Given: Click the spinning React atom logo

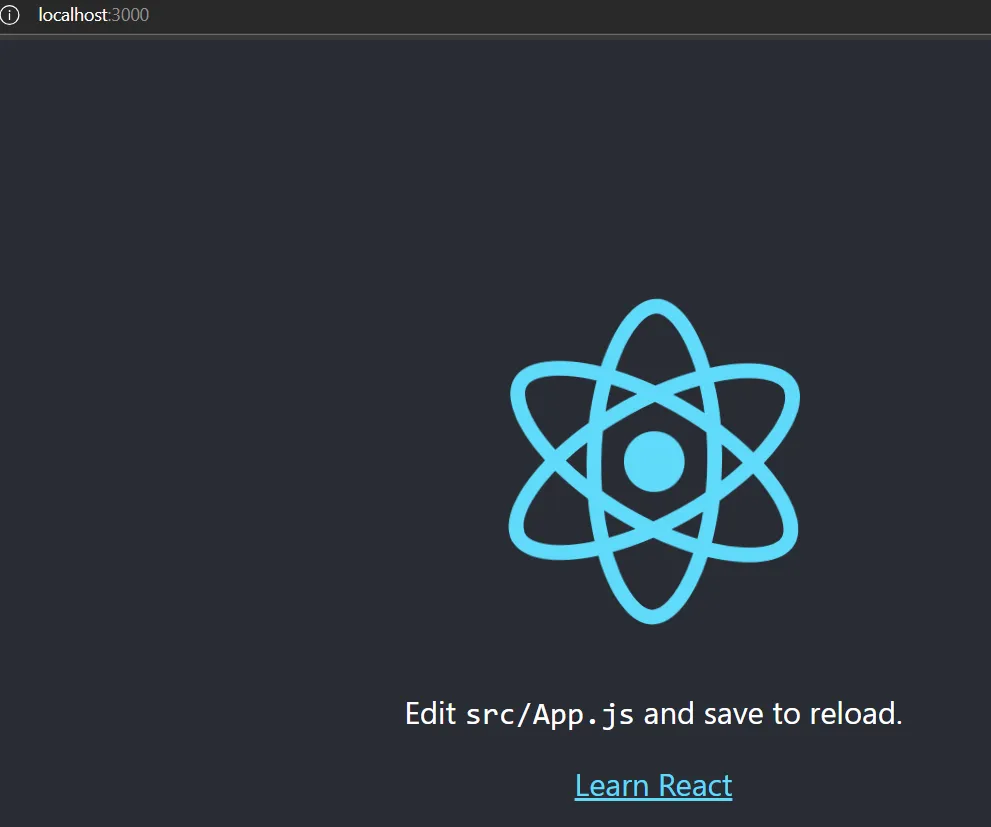Looking at the screenshot, I should pyautogui.click(x=654, y=461).
